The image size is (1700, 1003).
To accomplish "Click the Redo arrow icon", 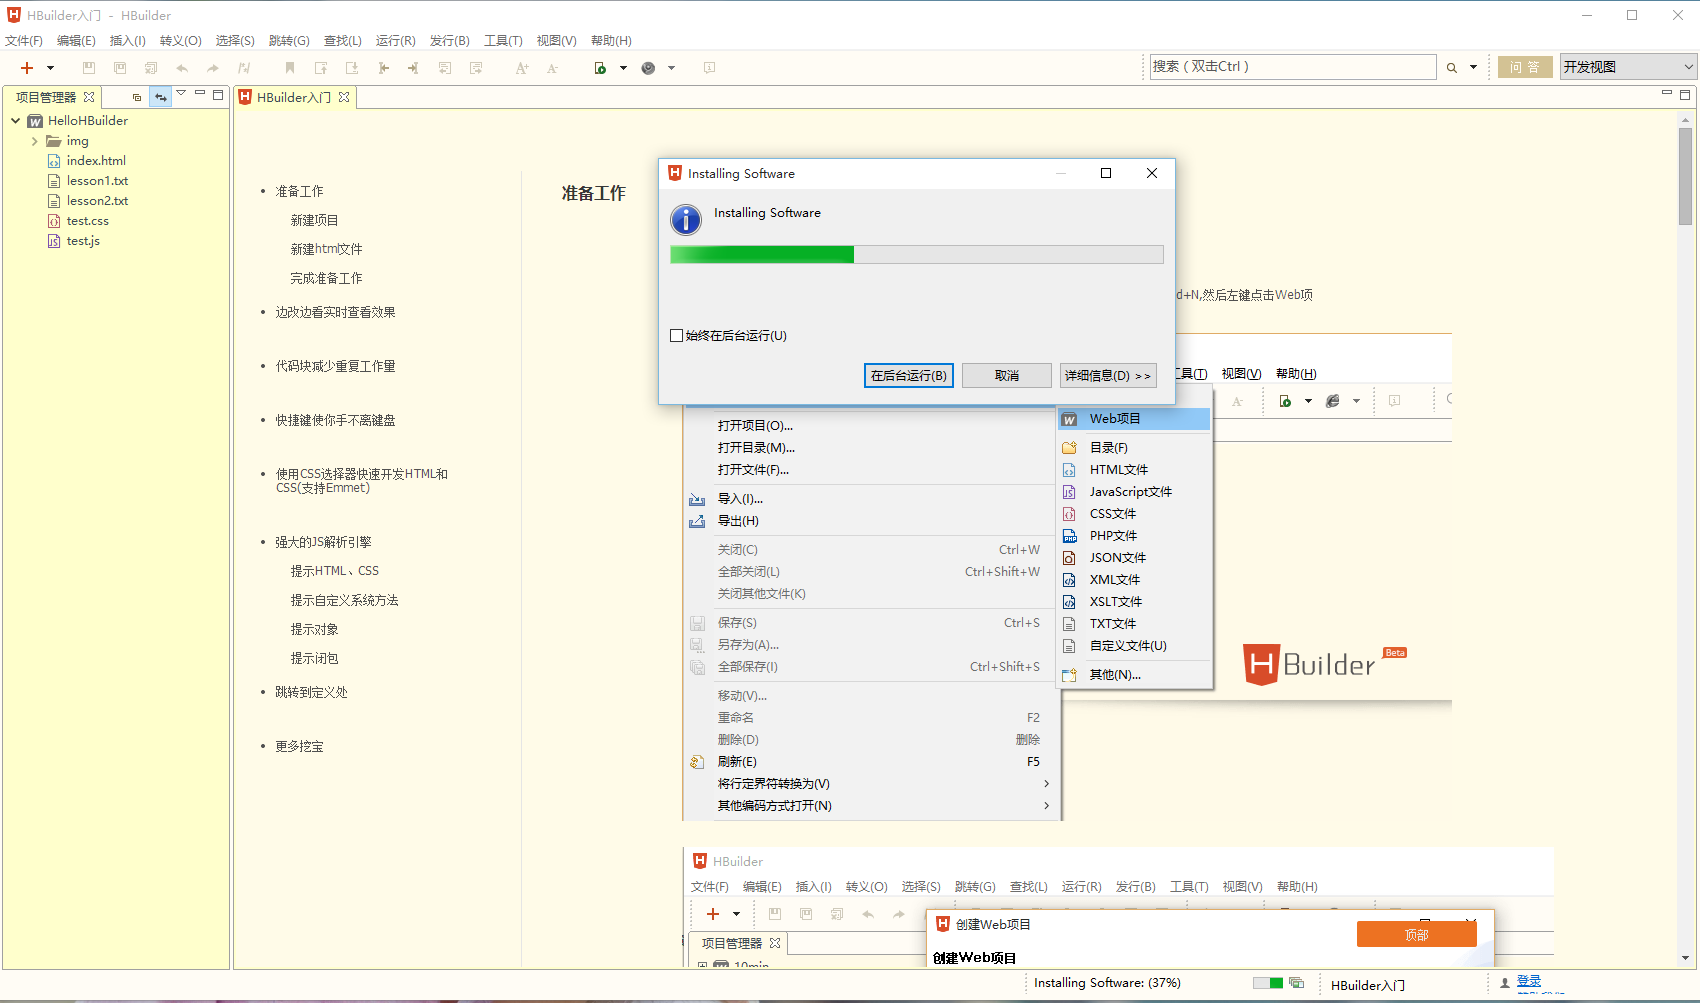I will point(212,67).
